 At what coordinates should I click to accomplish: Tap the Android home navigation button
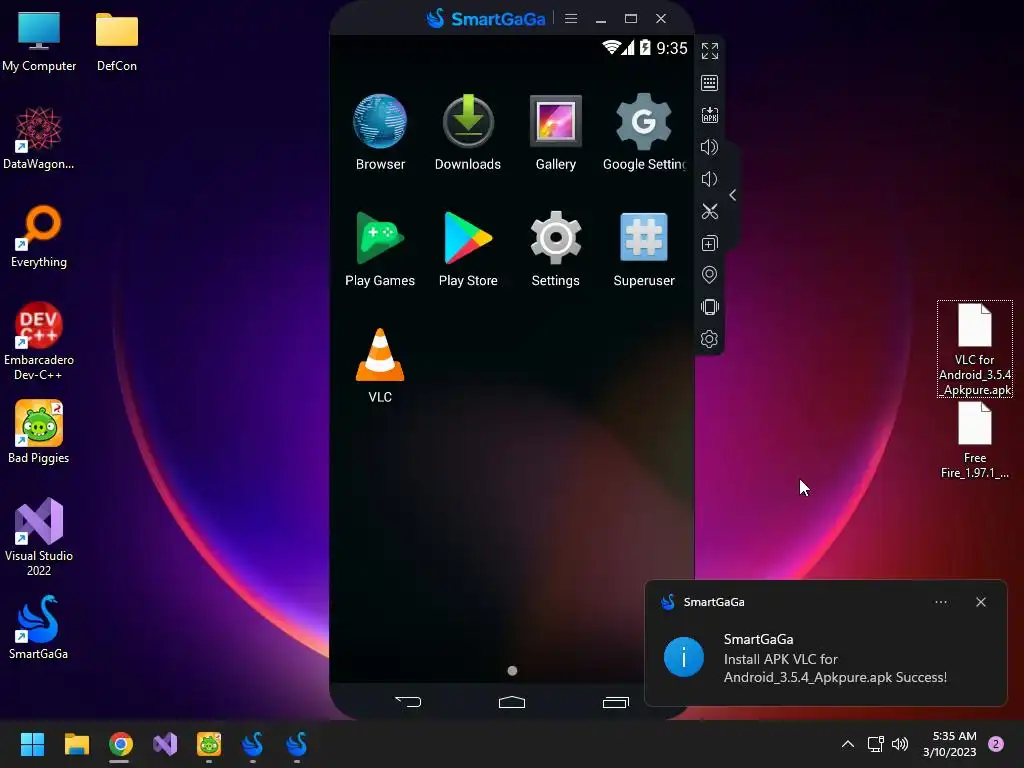[512, 702]
